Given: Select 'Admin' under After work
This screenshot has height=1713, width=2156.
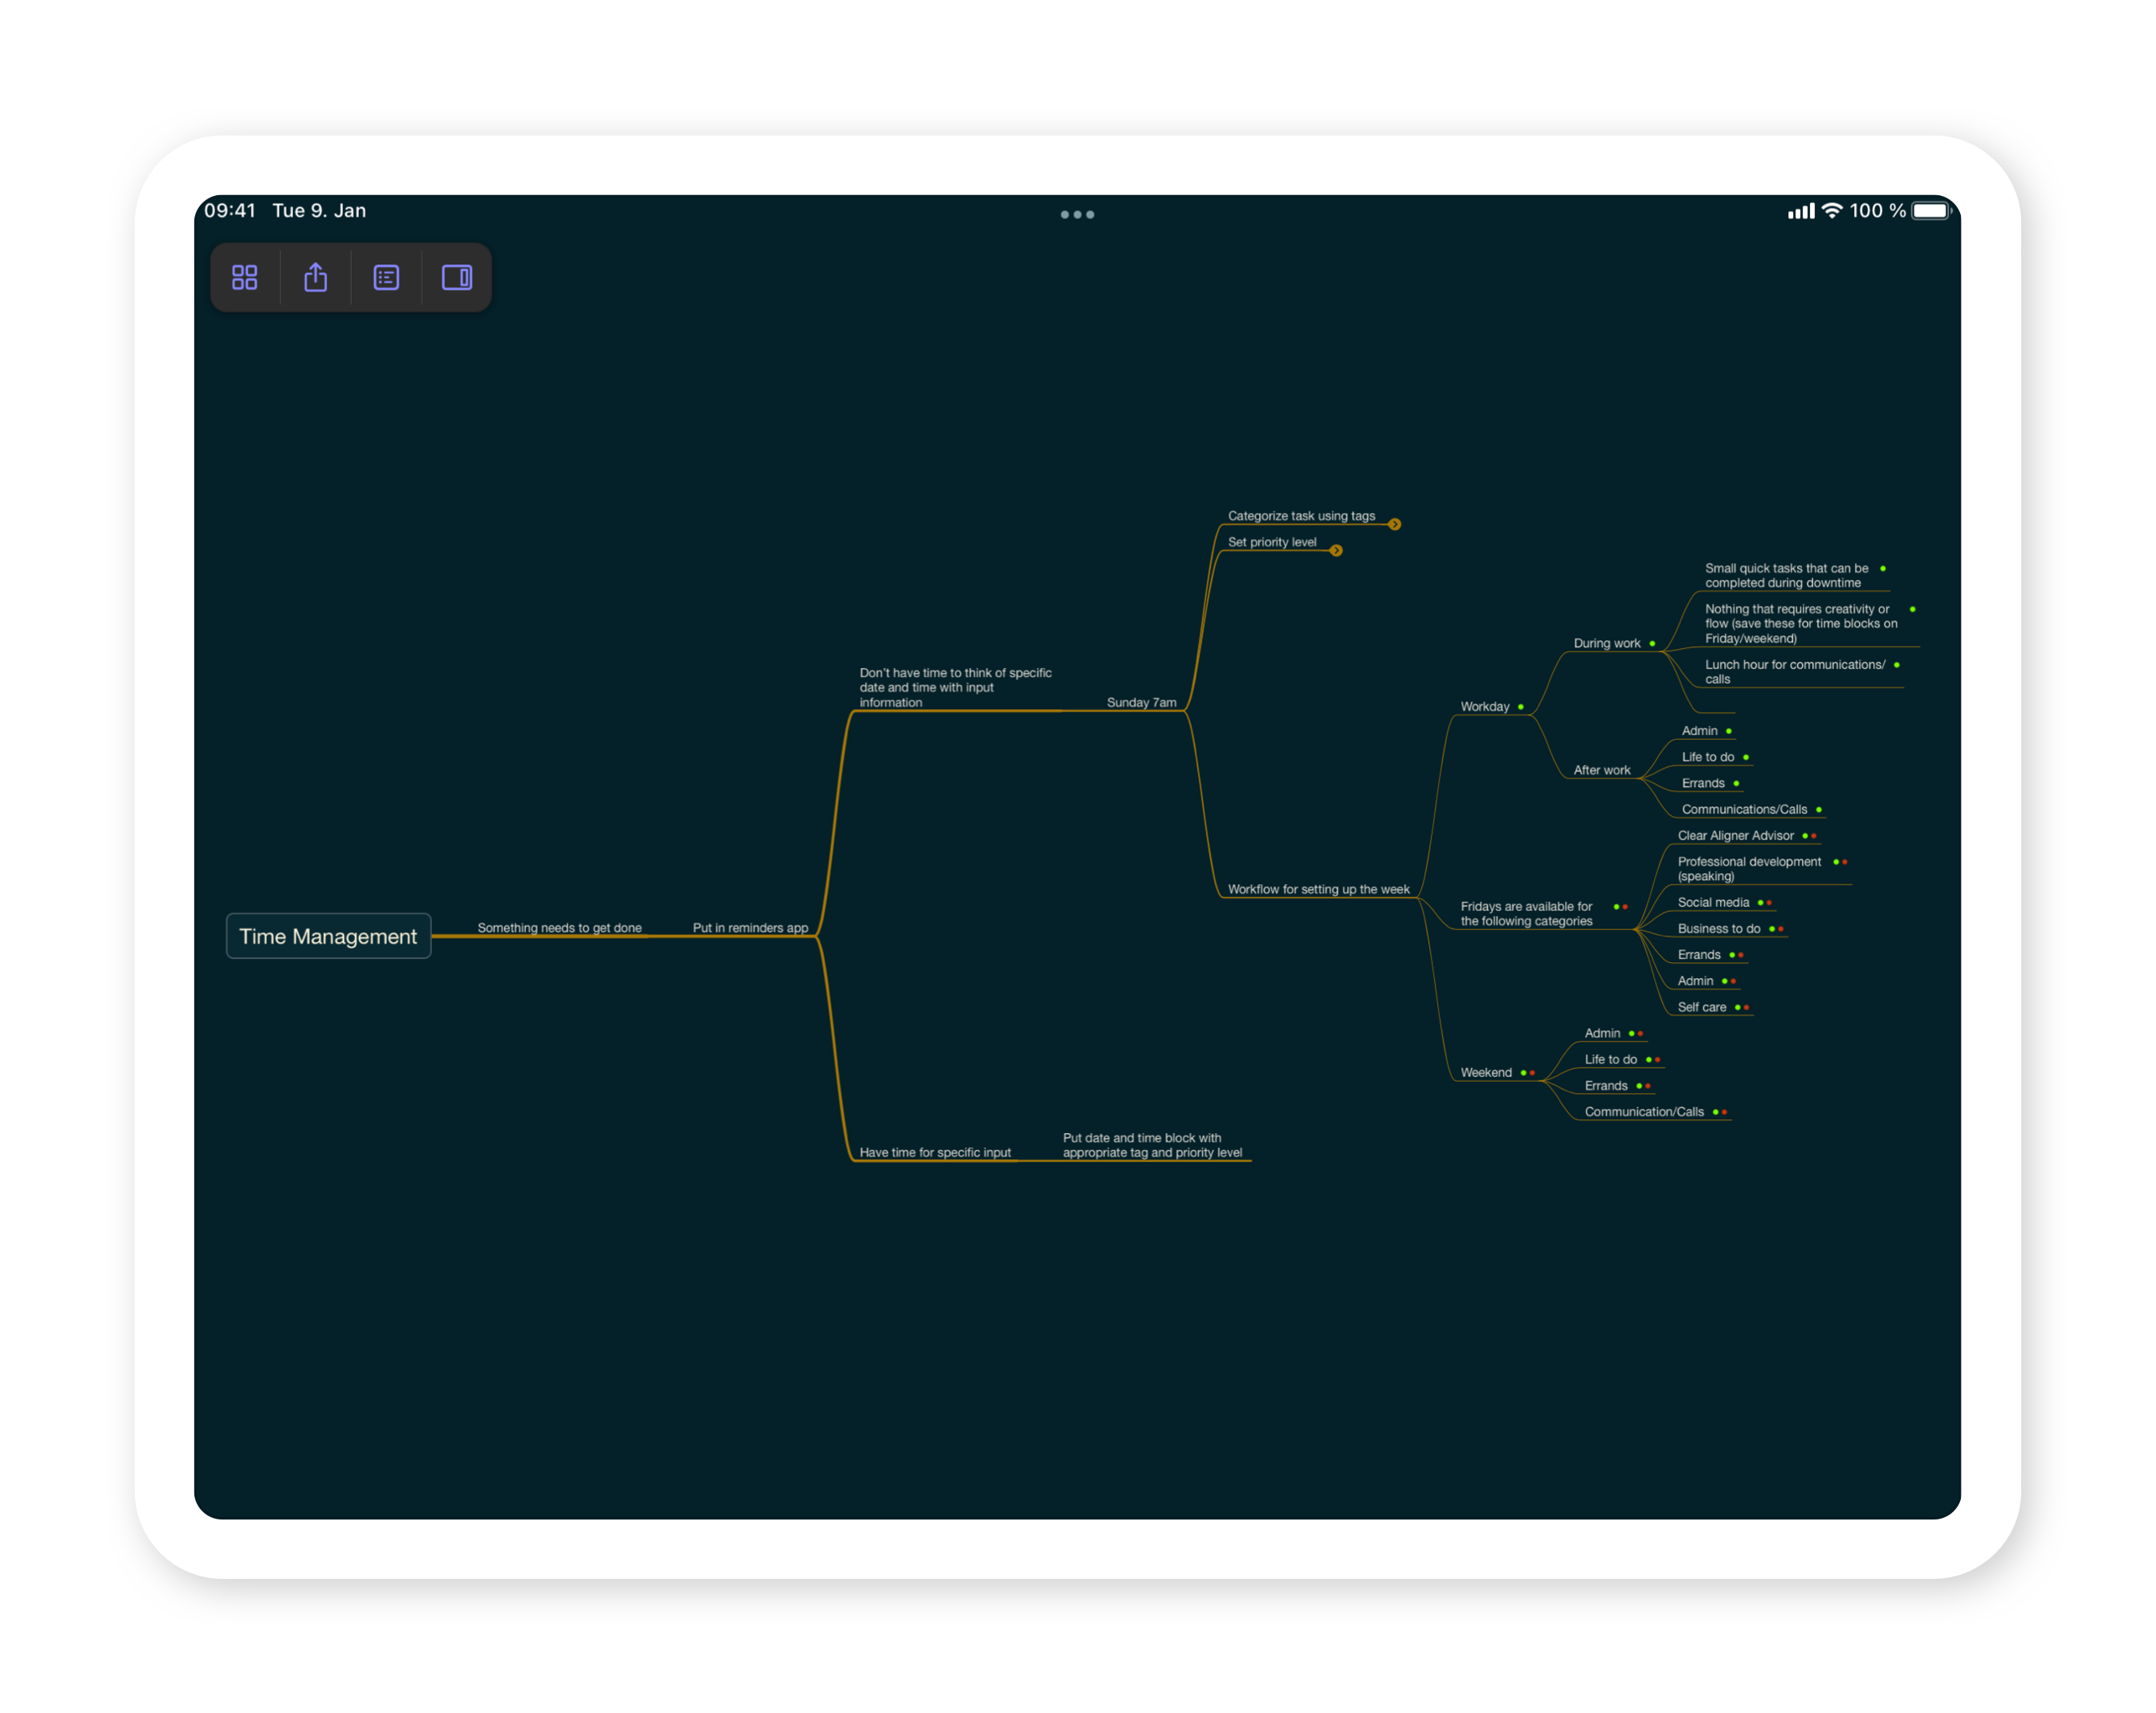Looking at the screenshot, I should 1699,731.
